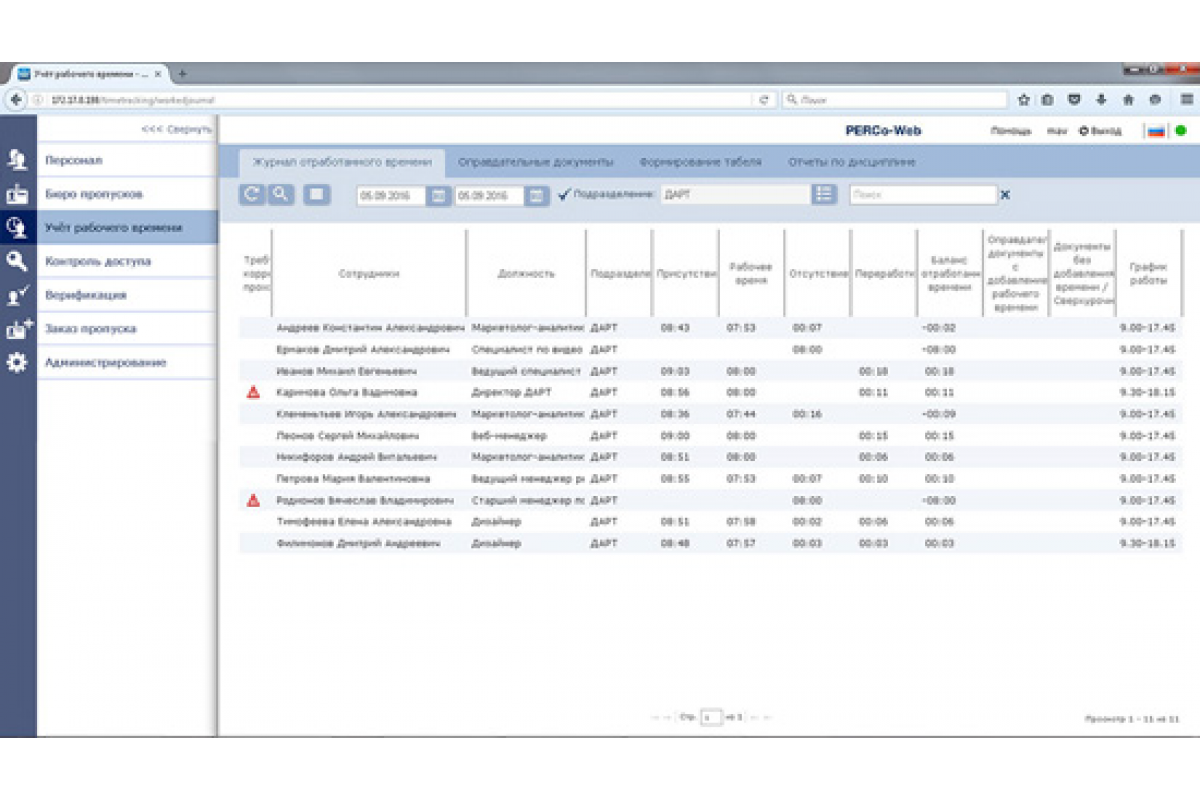Switch to Оправдательные документы tab
Viewport: 1200px width, 800px height.
[x=536, y=162]
